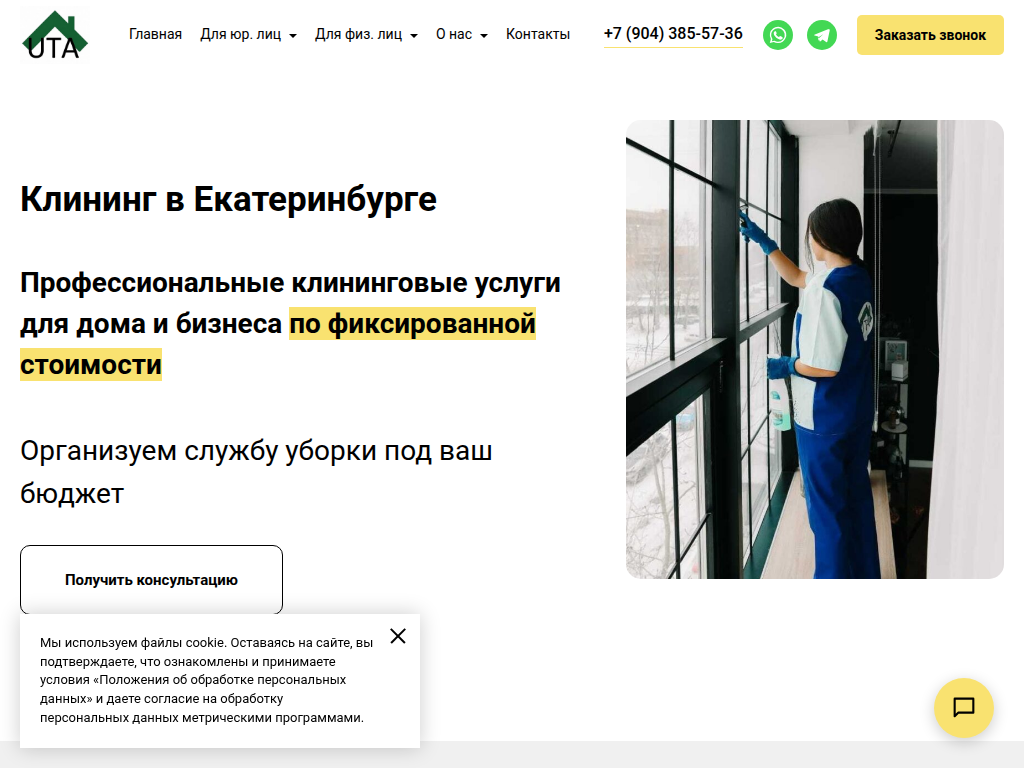Viewport: 1024px width, 768px height.
Task: Call the +7 (904) 385-57-36 number
Action: tap(673, 34)
